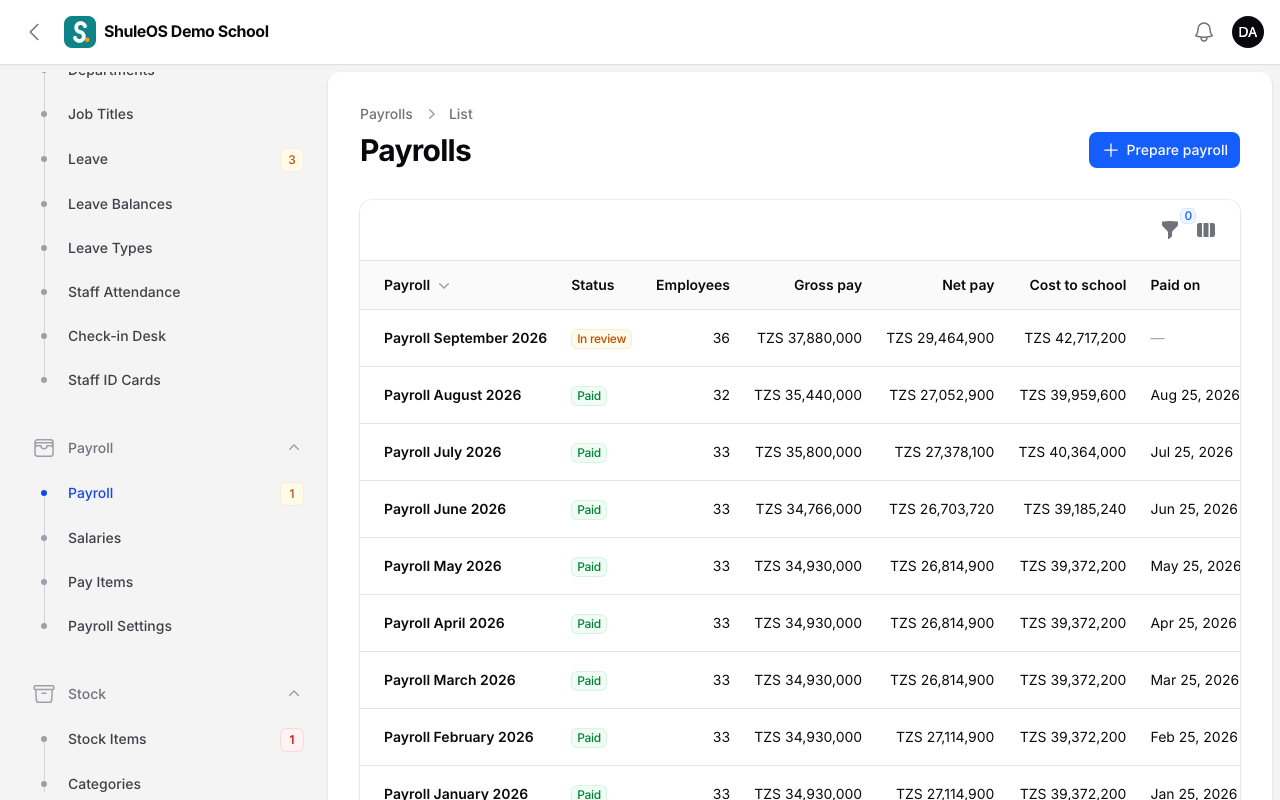Collapse the Payroll sidebar group
The width and height of the screenshot is (1280, 800).
tap(294, 448)
